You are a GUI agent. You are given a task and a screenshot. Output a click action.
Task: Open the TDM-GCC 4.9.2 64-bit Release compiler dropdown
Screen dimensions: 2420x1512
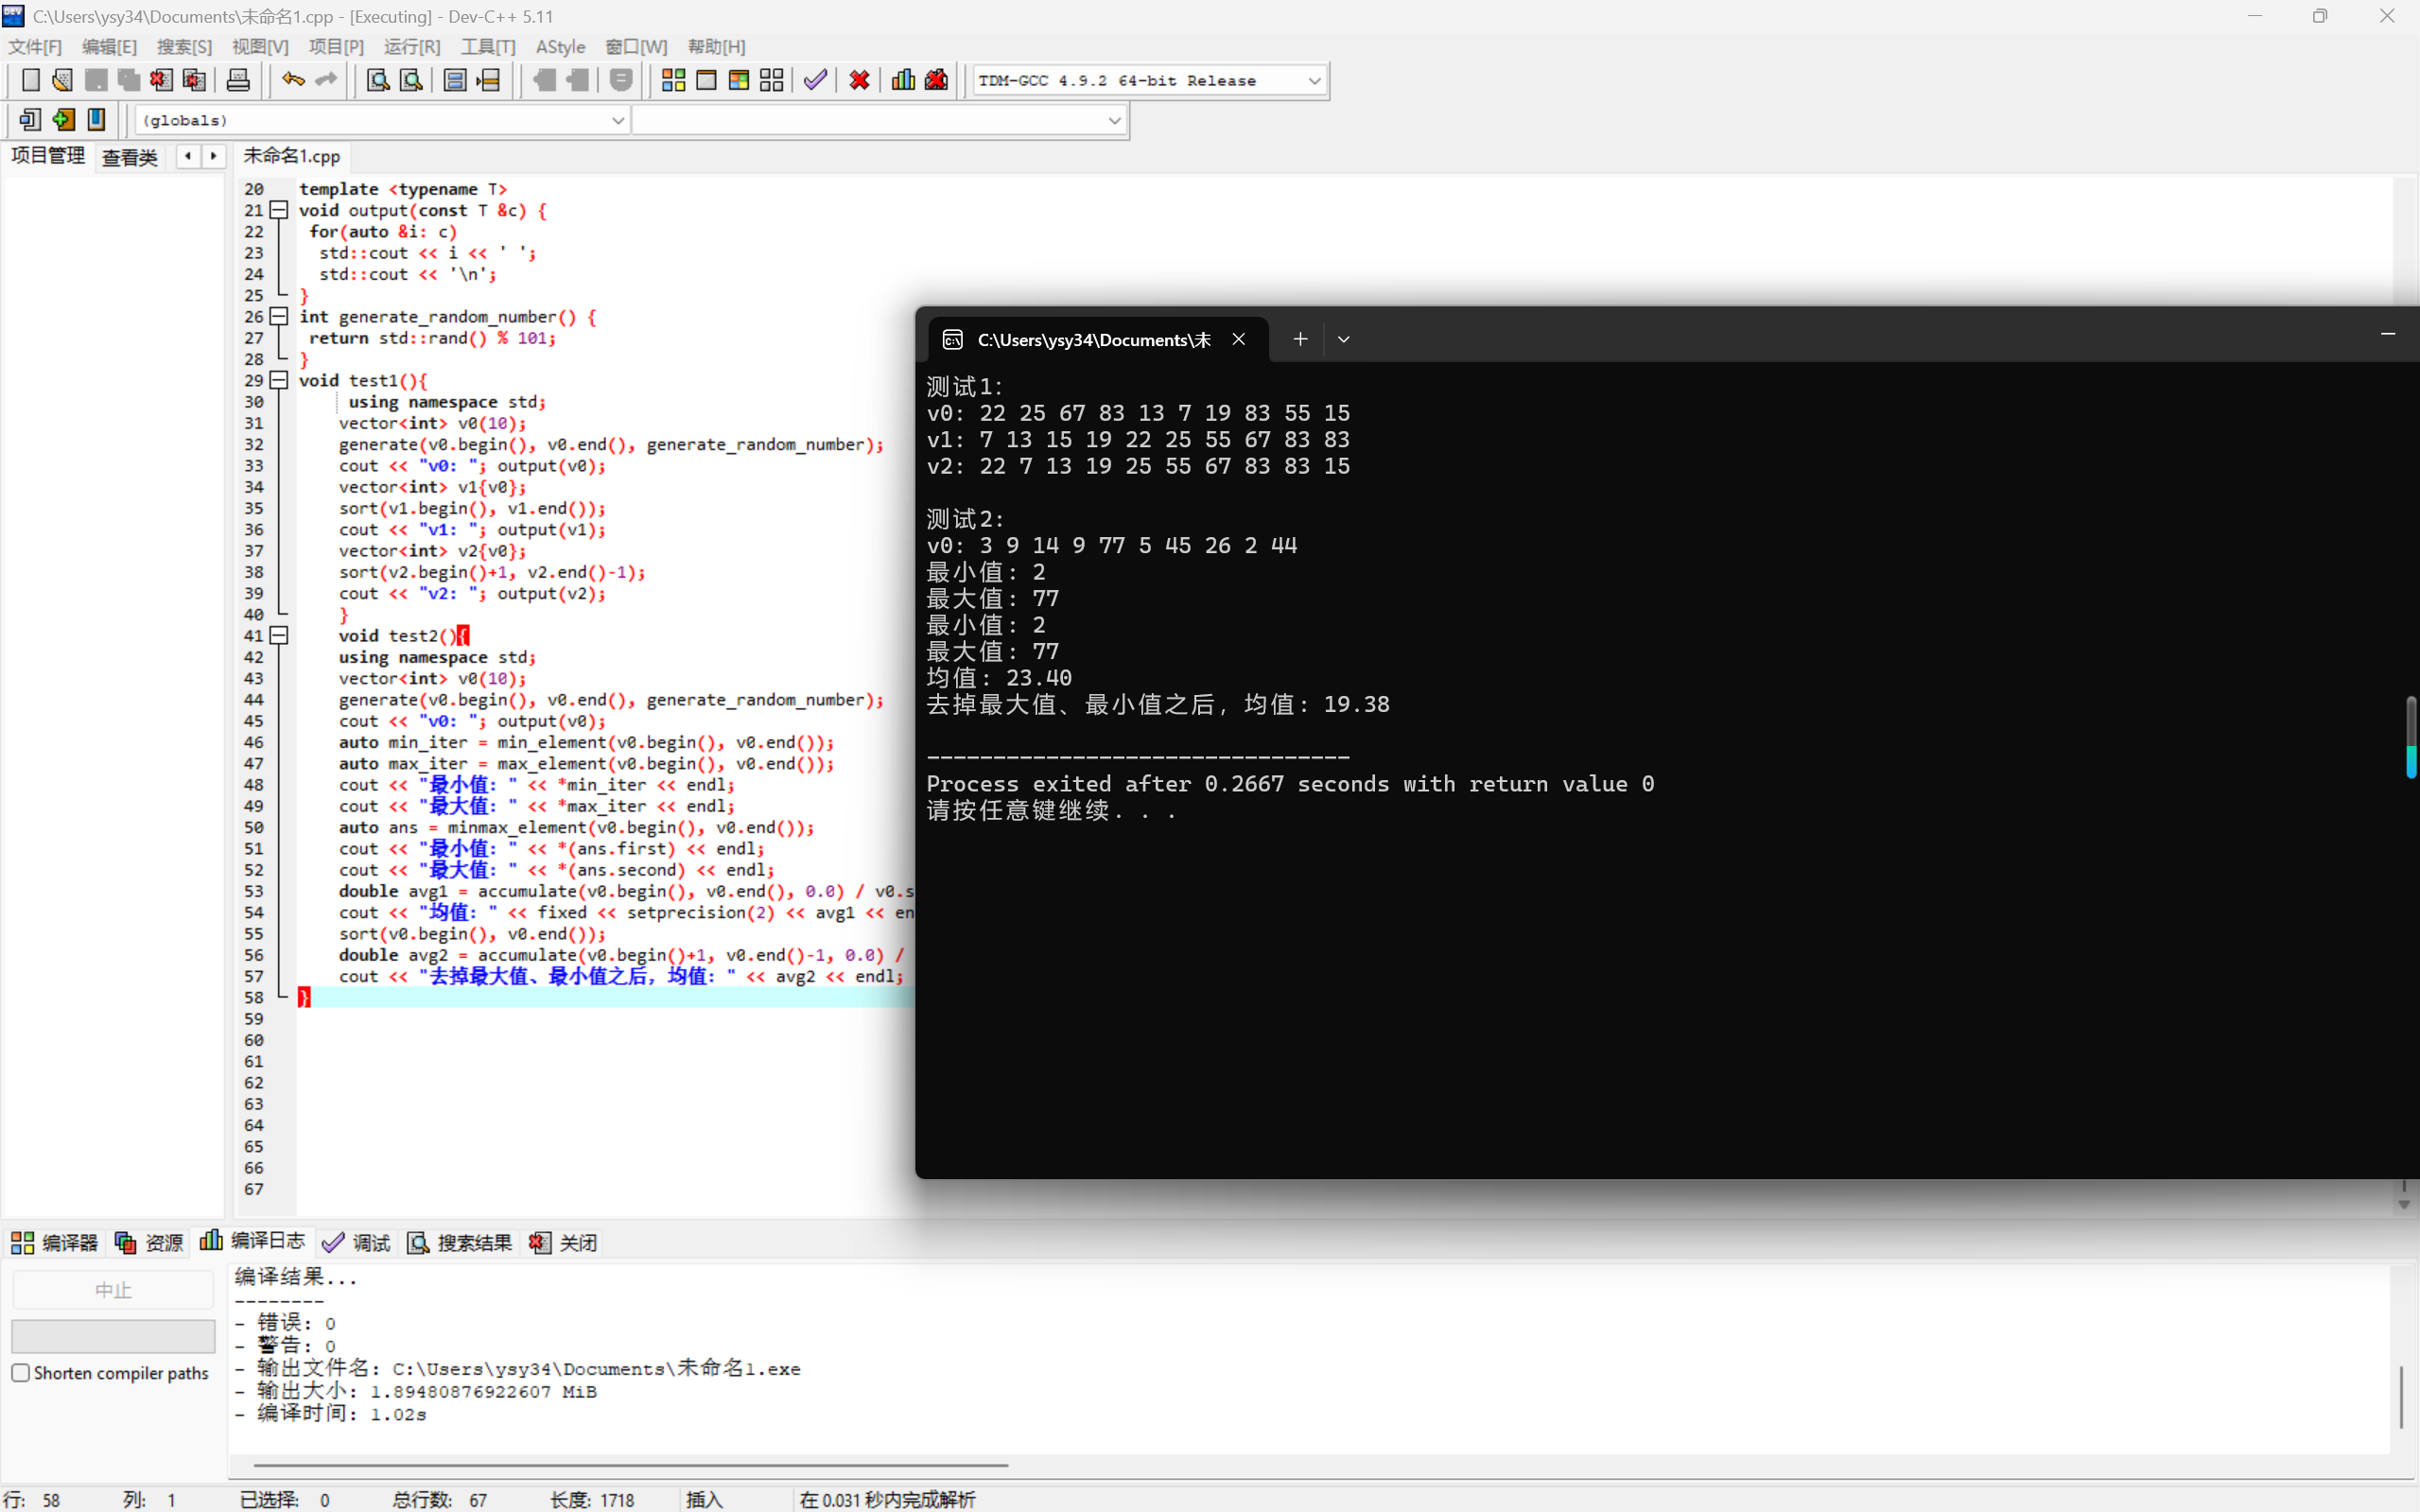[x=1313, y=80]
